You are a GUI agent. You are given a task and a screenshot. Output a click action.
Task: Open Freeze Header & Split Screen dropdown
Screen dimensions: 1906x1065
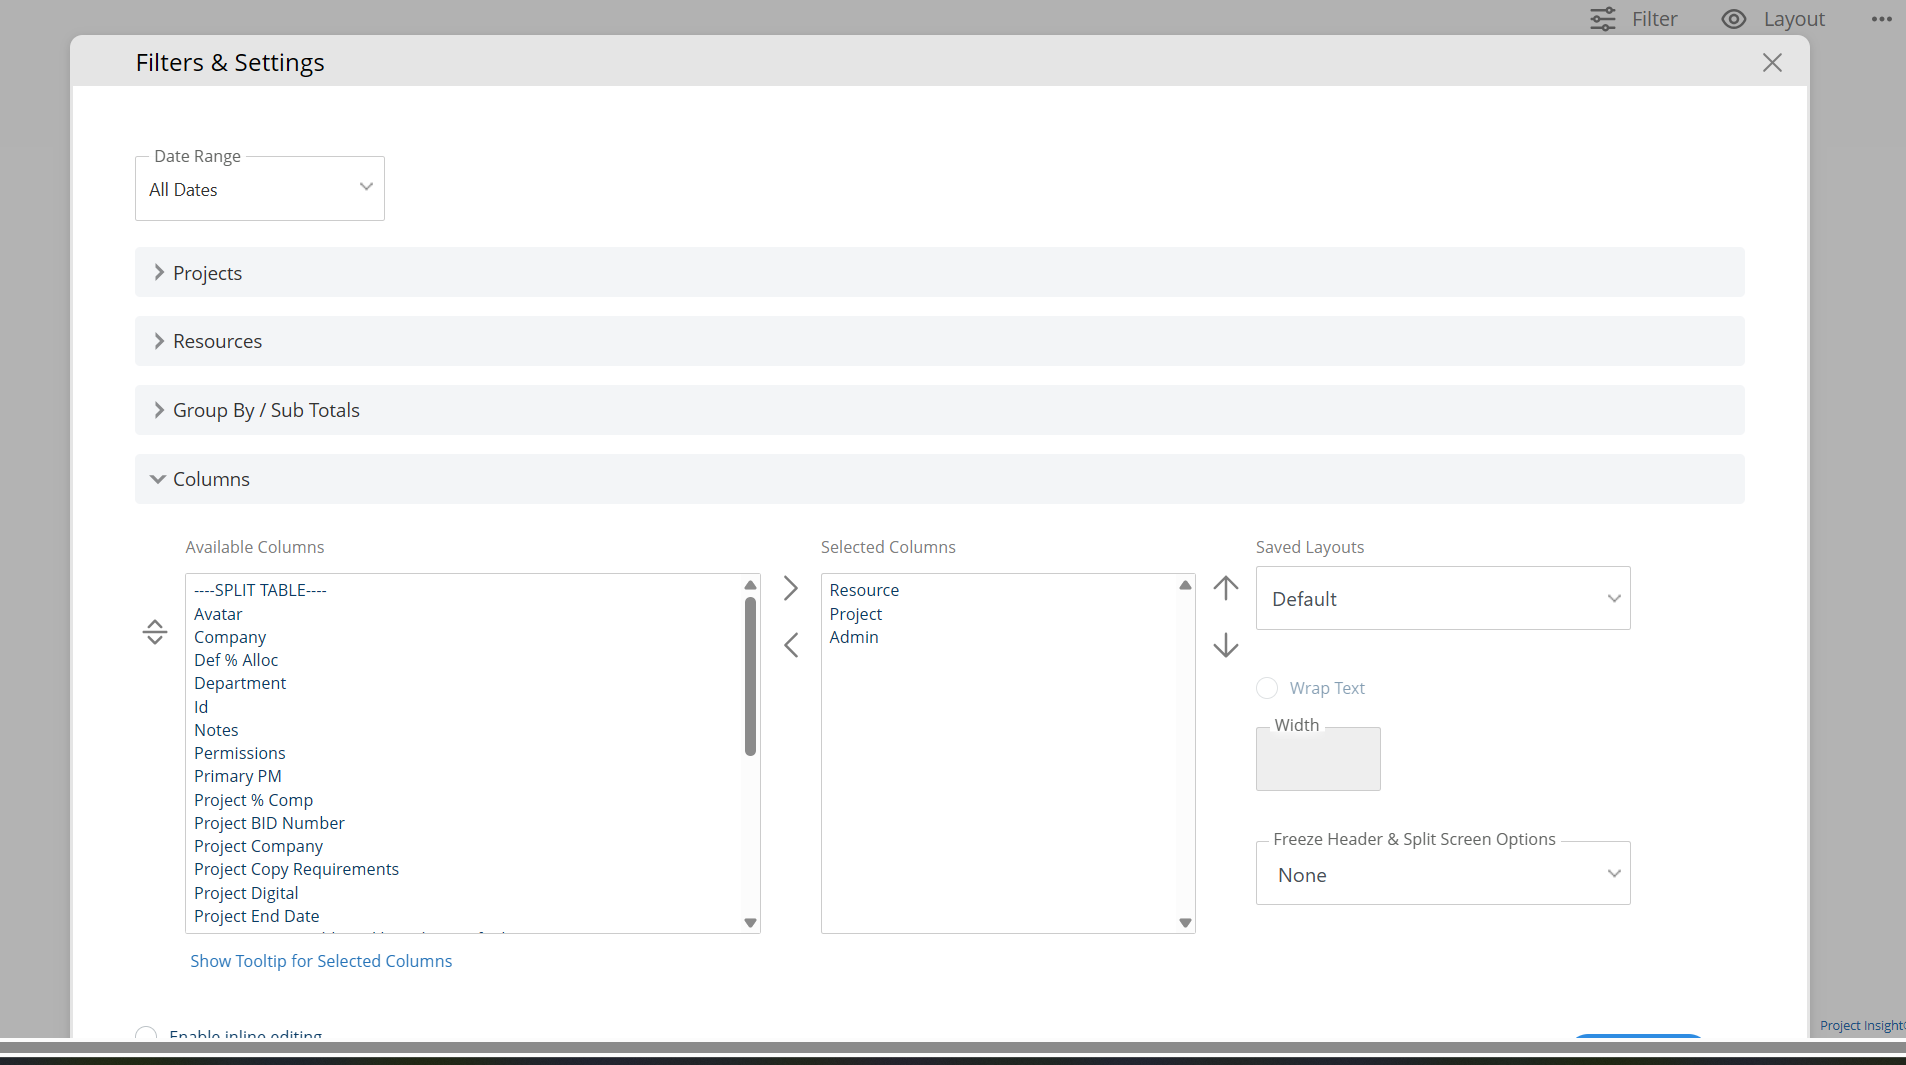(x=1443, y=874)
